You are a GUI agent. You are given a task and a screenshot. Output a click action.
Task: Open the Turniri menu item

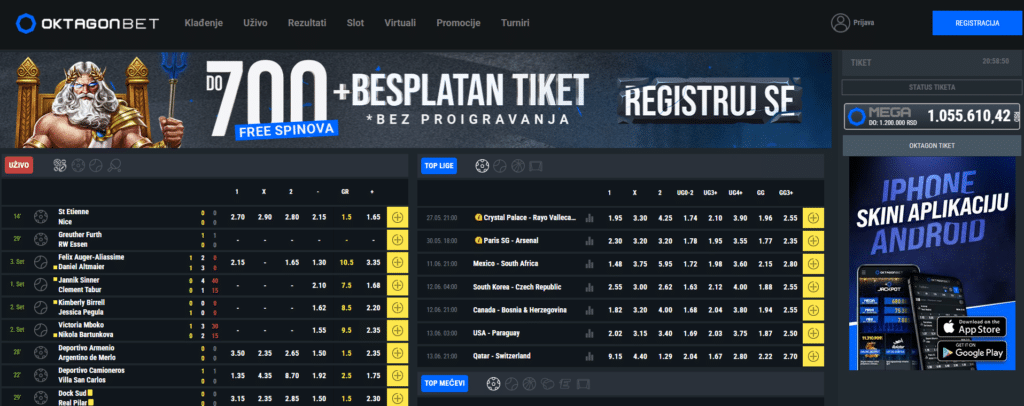[515, 23]
